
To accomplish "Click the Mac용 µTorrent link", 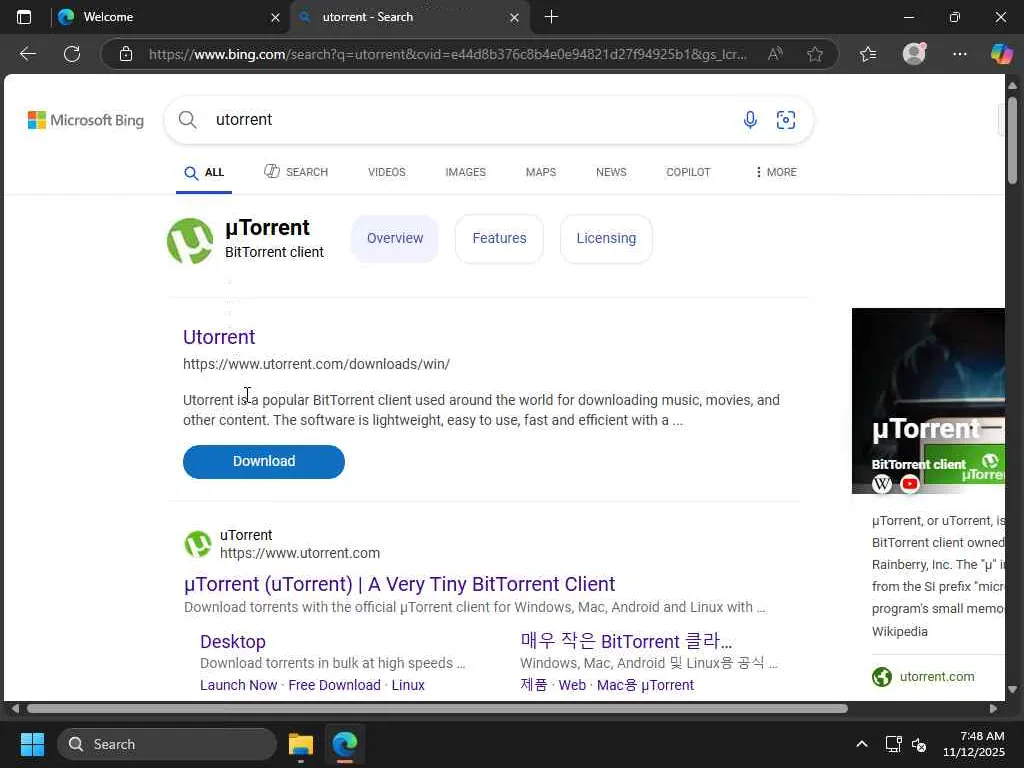I will pos(645,685).
